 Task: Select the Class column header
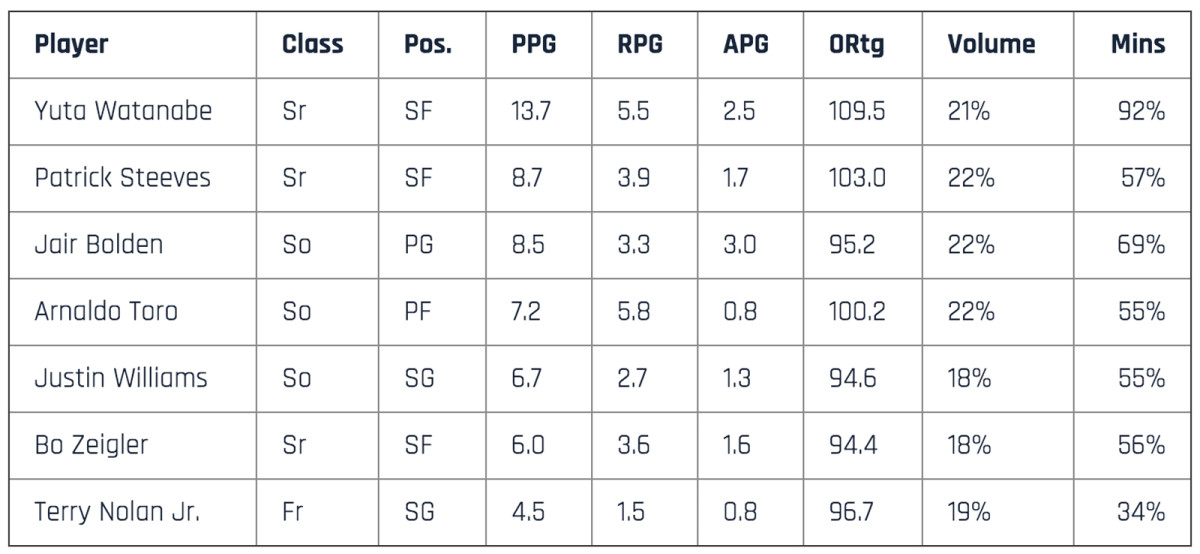pos(312,44)
